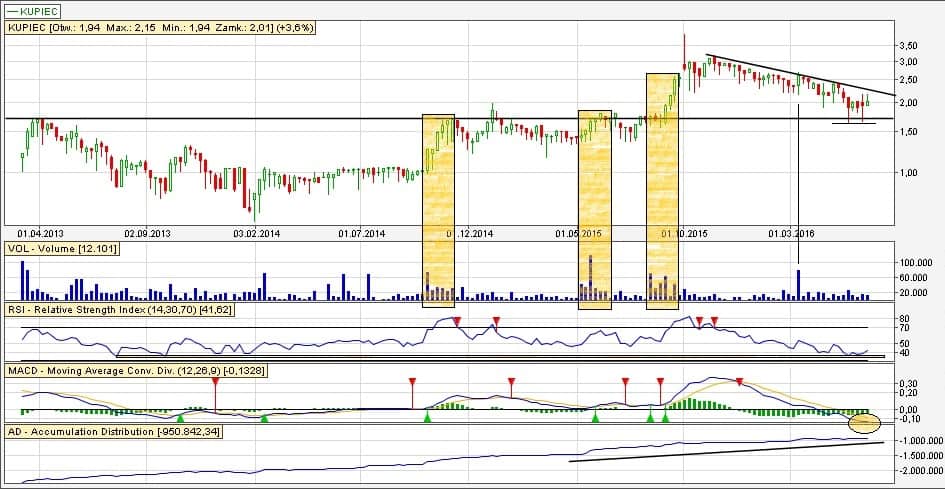Click the rightmost green triangle in MACD panel
The height and width of the screenshot is (489, 945).
tap(665, 418)
